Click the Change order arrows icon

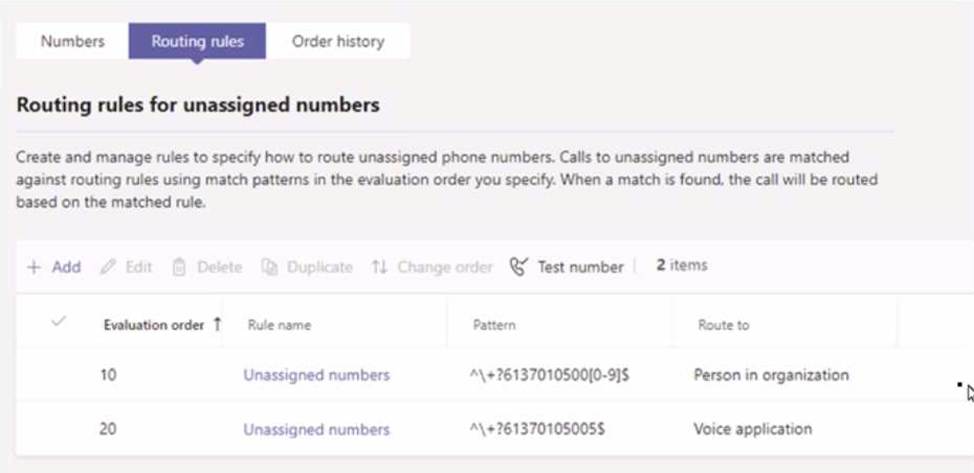(379, 267)
